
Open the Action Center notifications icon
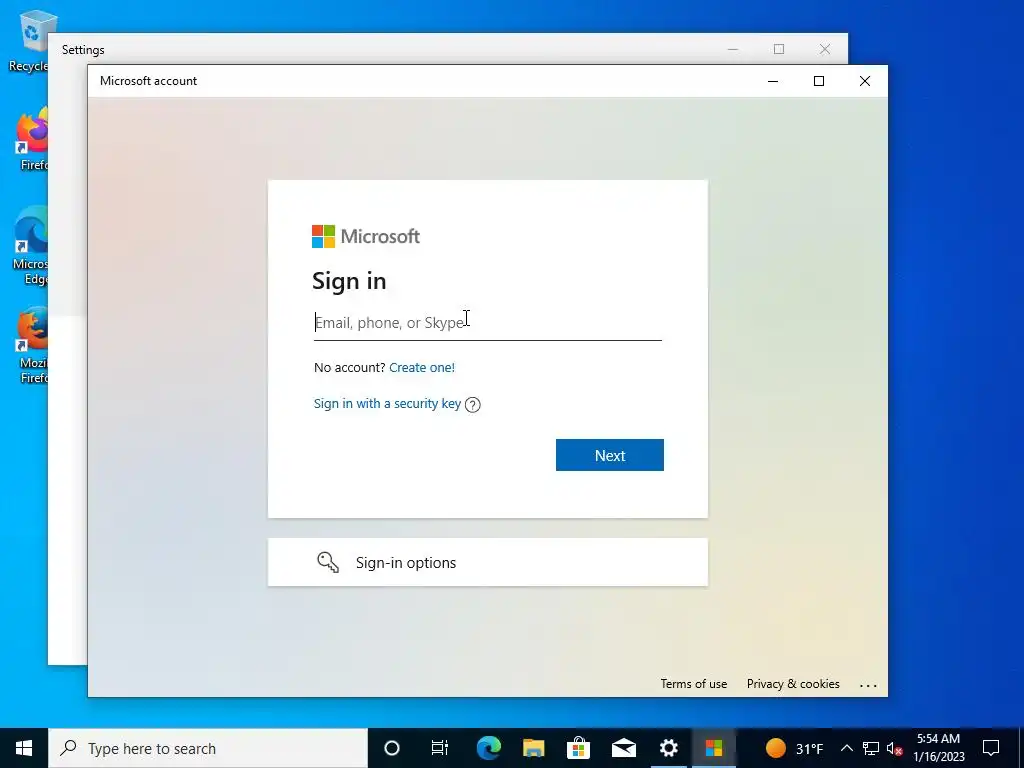click(x=991, y=748)
